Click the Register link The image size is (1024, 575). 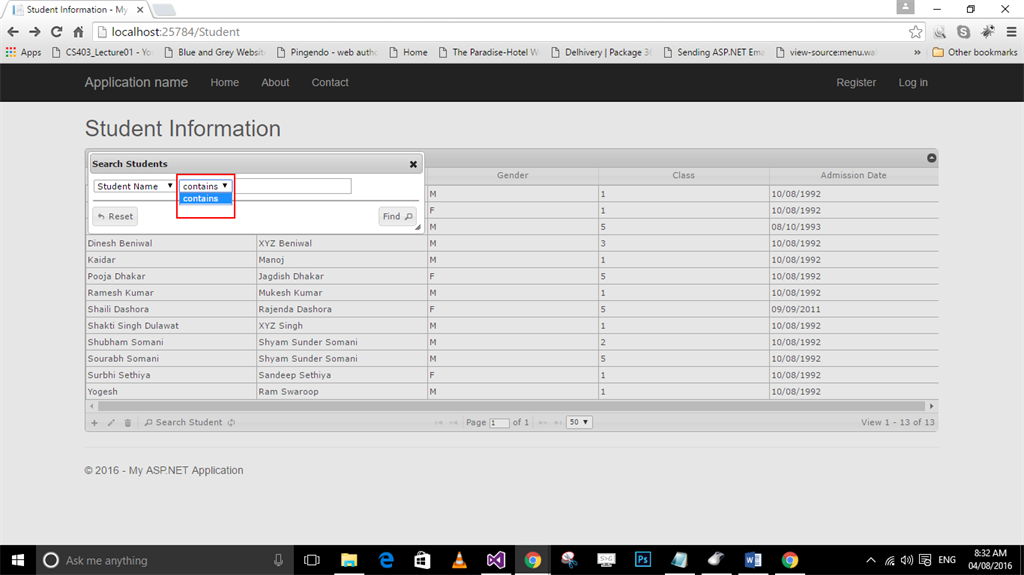856,82
